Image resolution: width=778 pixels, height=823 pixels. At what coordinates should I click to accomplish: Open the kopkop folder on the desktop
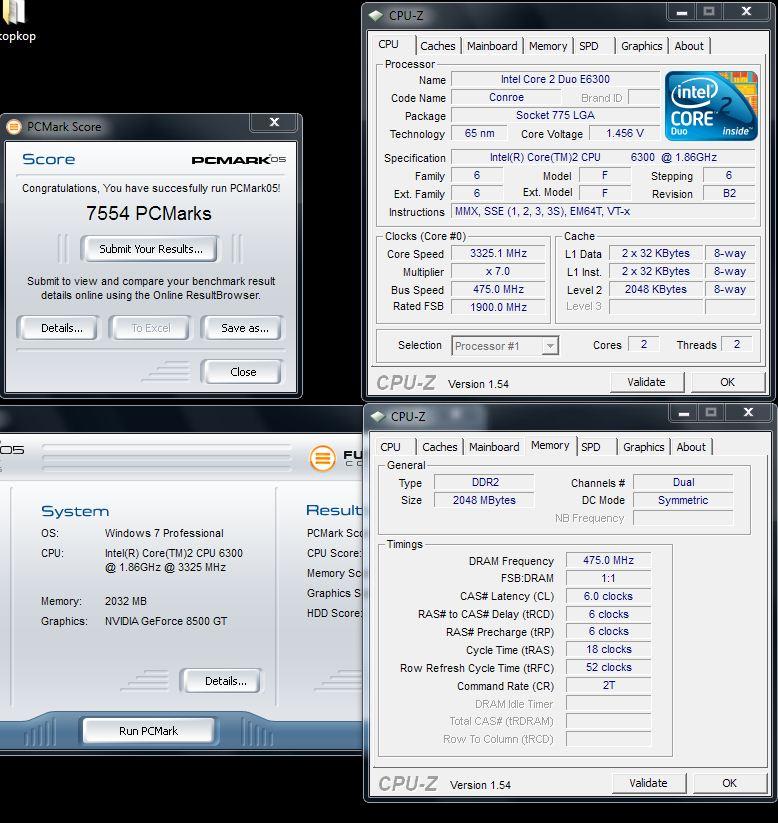point(15,21)
